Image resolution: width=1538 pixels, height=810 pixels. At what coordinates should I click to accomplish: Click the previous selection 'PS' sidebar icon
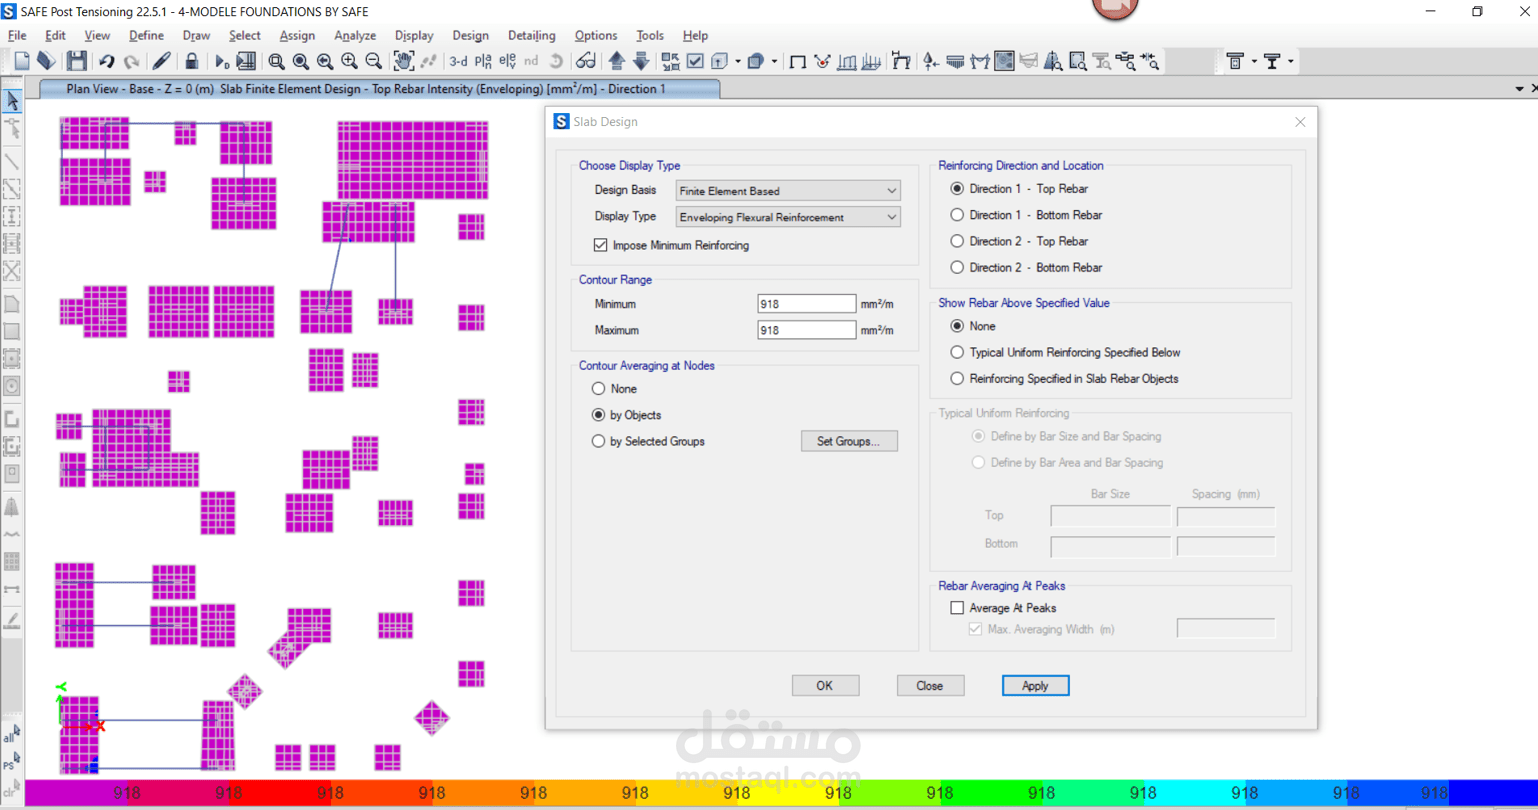(x=11, y=762)
